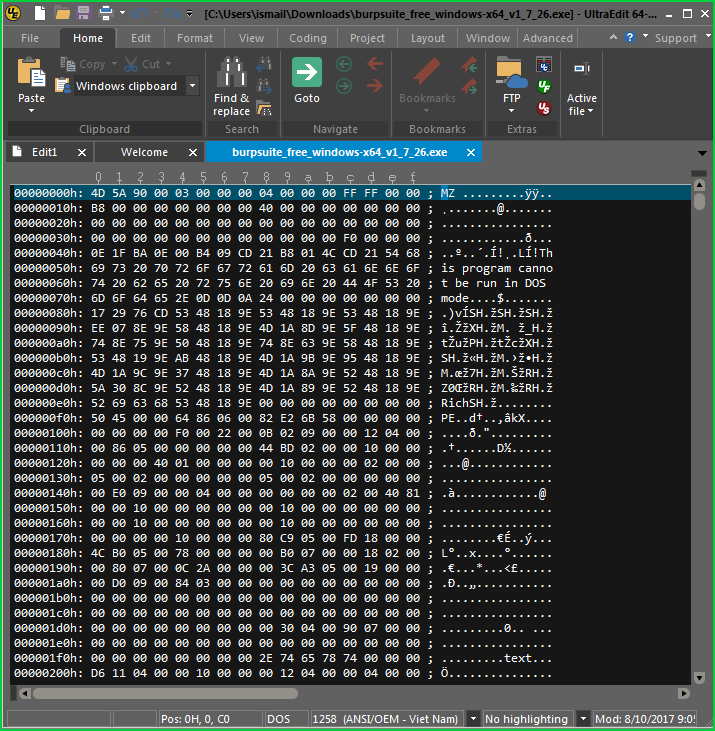
Task: Open the File ribbon tab
Action: click(30, 38)
